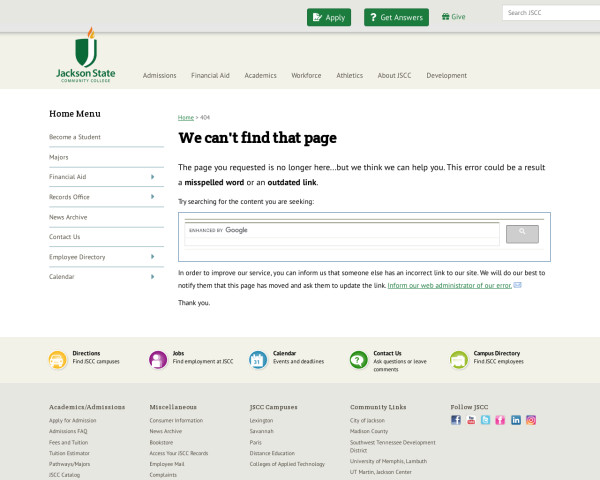
Task: Expand the Records Office sidebar submenu
Action: [152, 197]
